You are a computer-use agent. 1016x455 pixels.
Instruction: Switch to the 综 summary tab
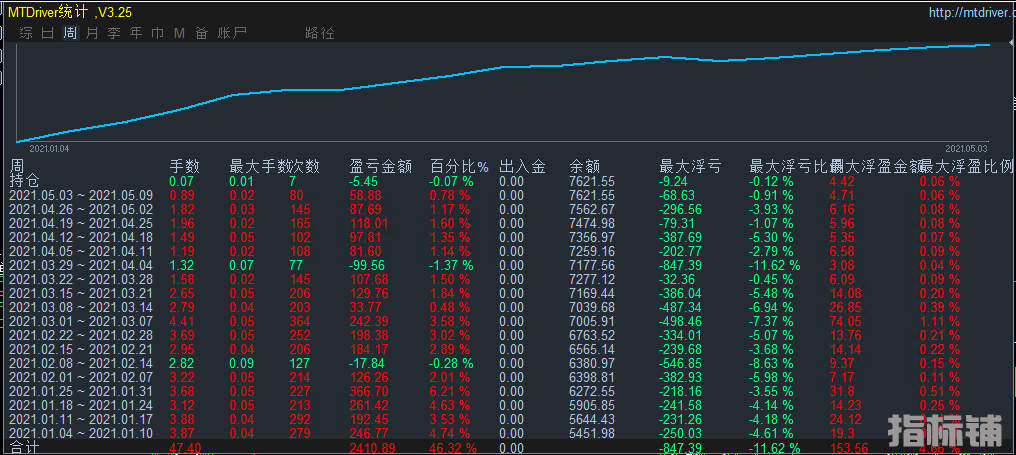pyautogui.click(x=25, y=33)
